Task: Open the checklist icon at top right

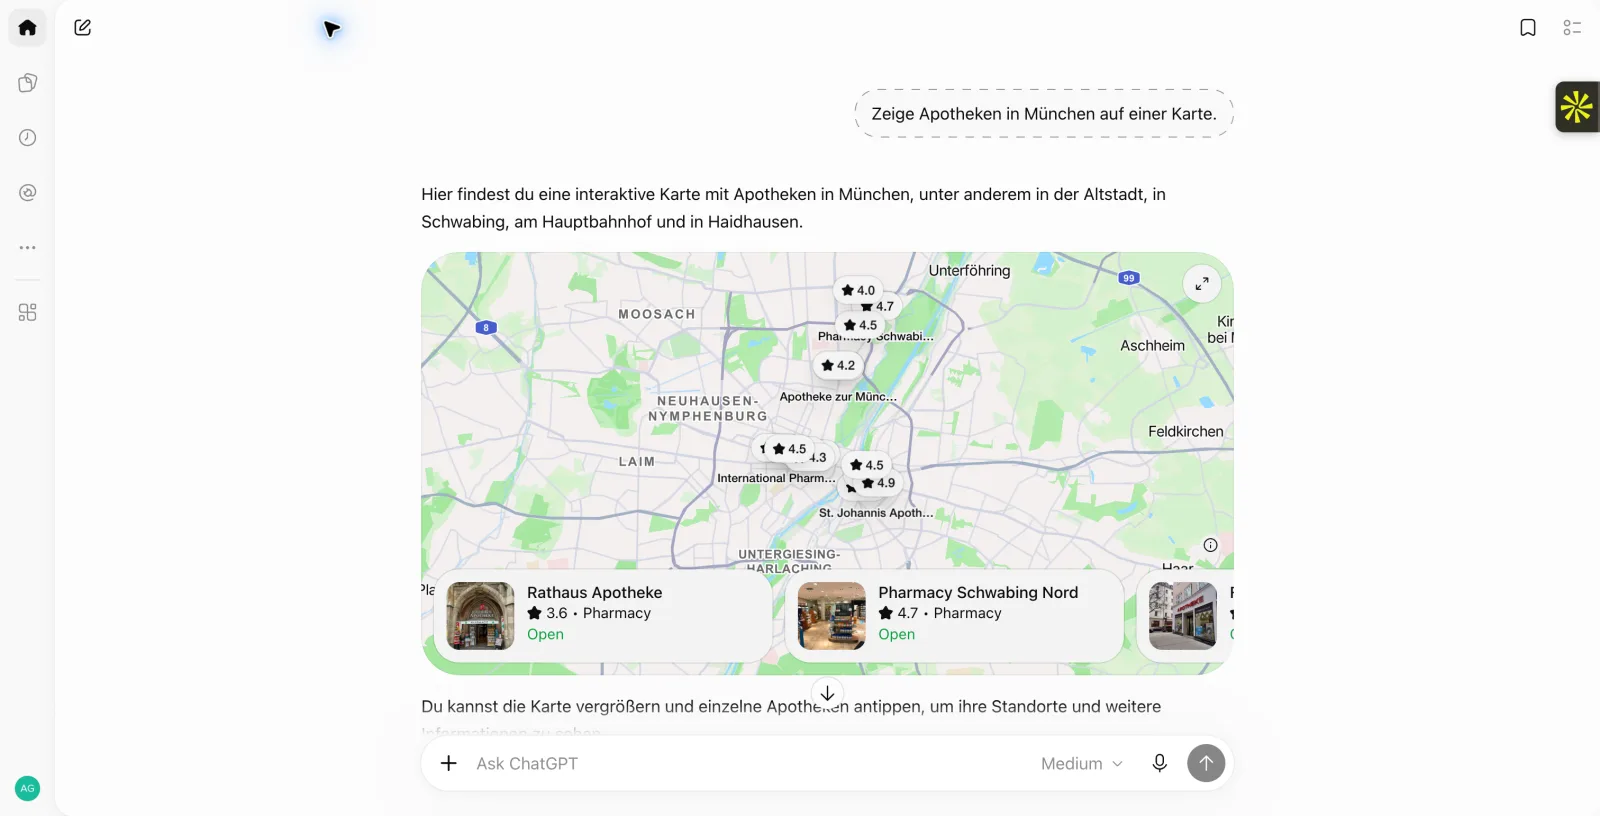Action: click(1572, 28)
